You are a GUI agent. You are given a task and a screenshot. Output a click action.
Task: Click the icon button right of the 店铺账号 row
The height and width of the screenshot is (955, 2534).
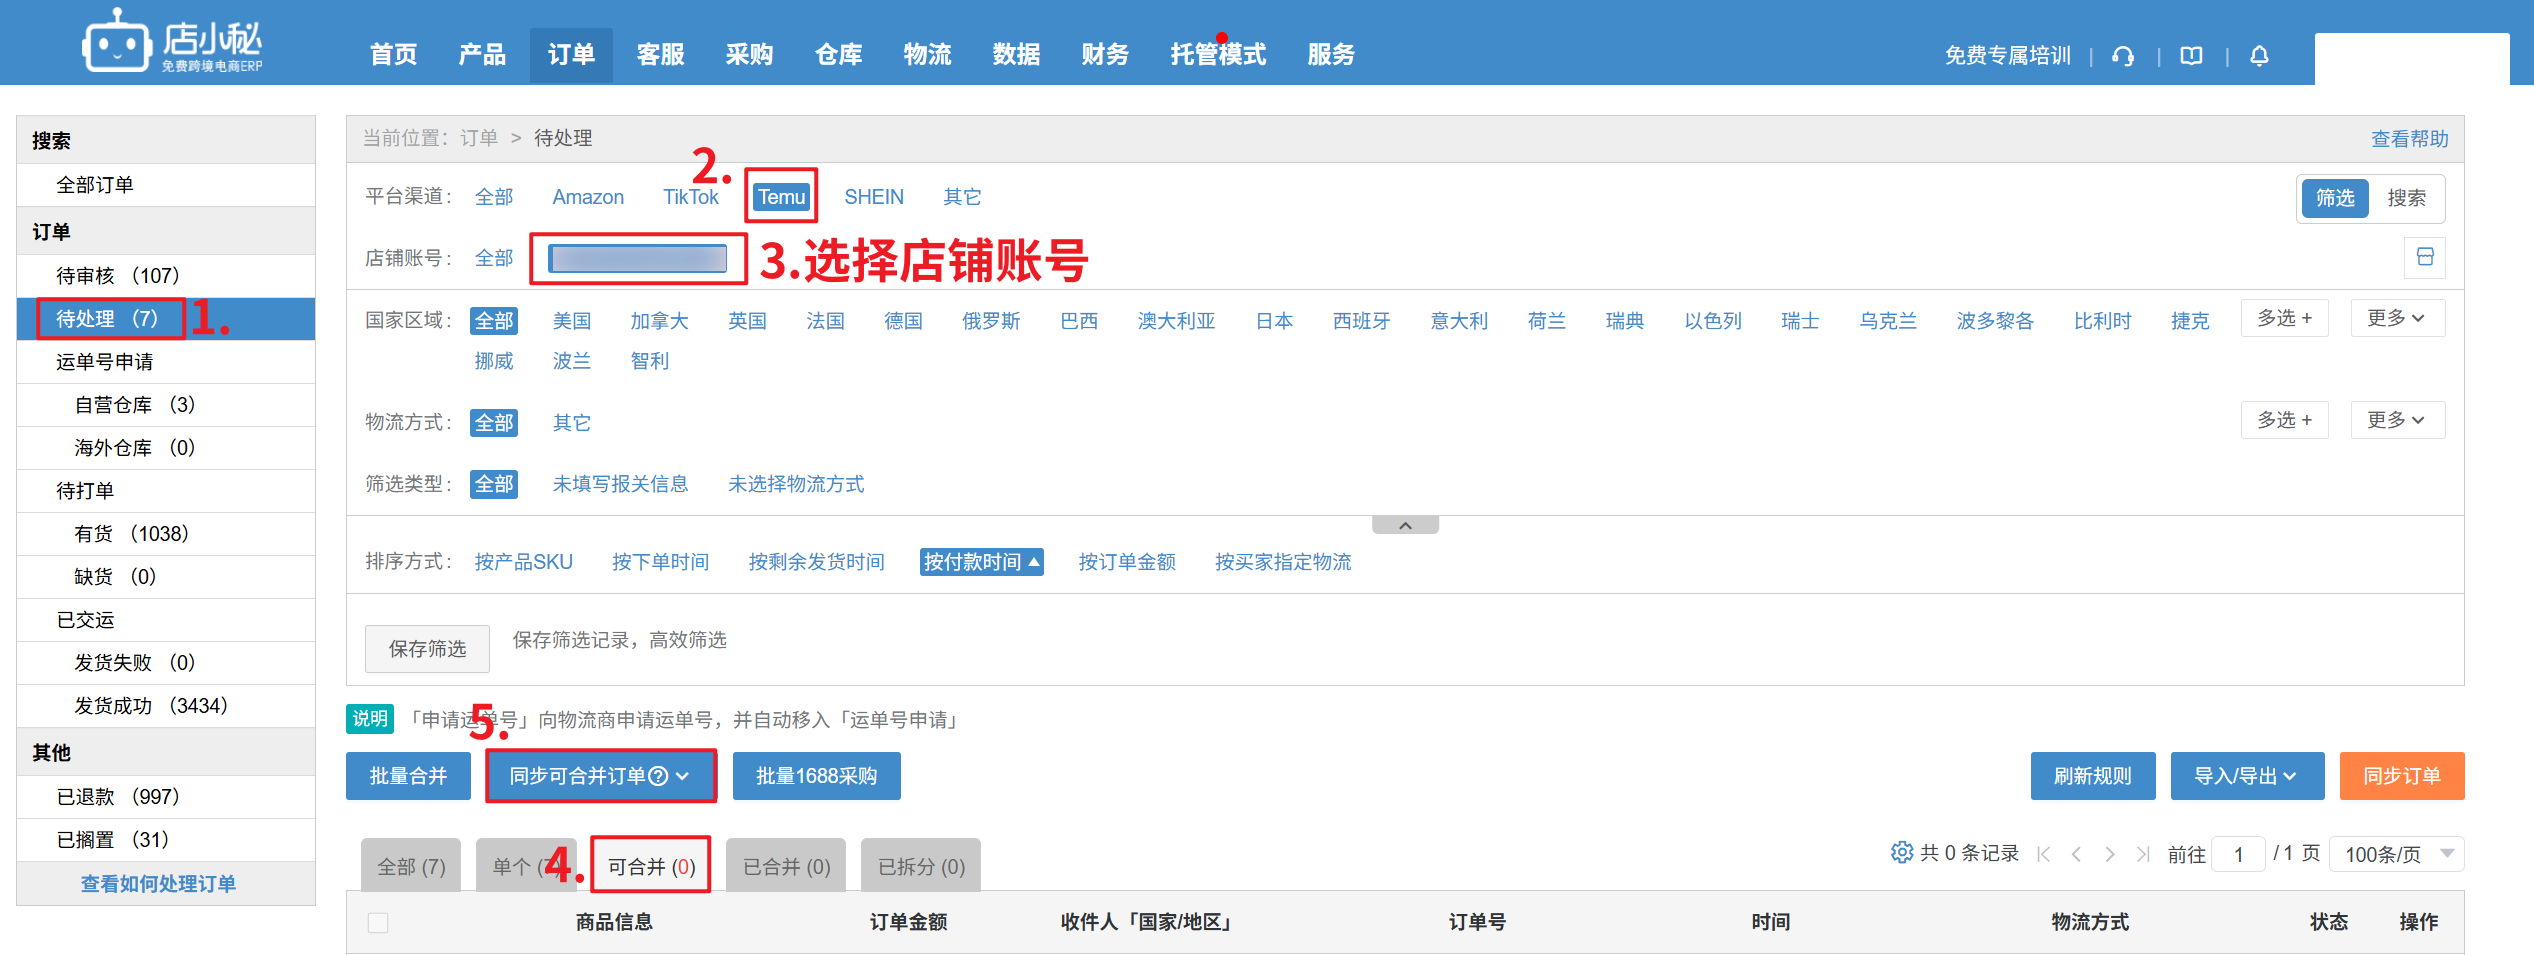[2424, 257]
